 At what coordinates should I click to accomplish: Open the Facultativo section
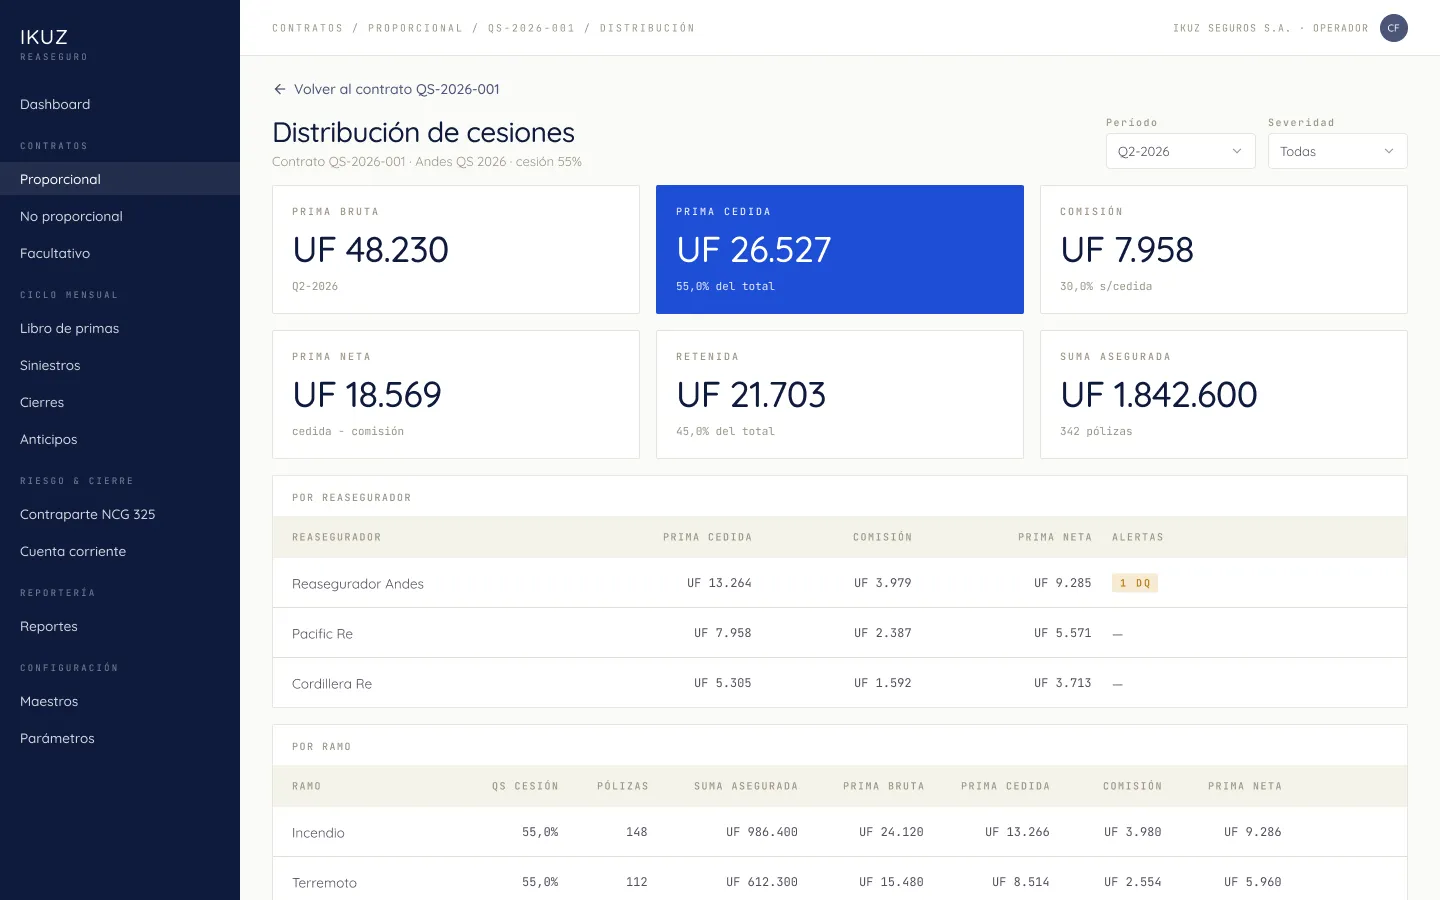[x=55, y=253]
